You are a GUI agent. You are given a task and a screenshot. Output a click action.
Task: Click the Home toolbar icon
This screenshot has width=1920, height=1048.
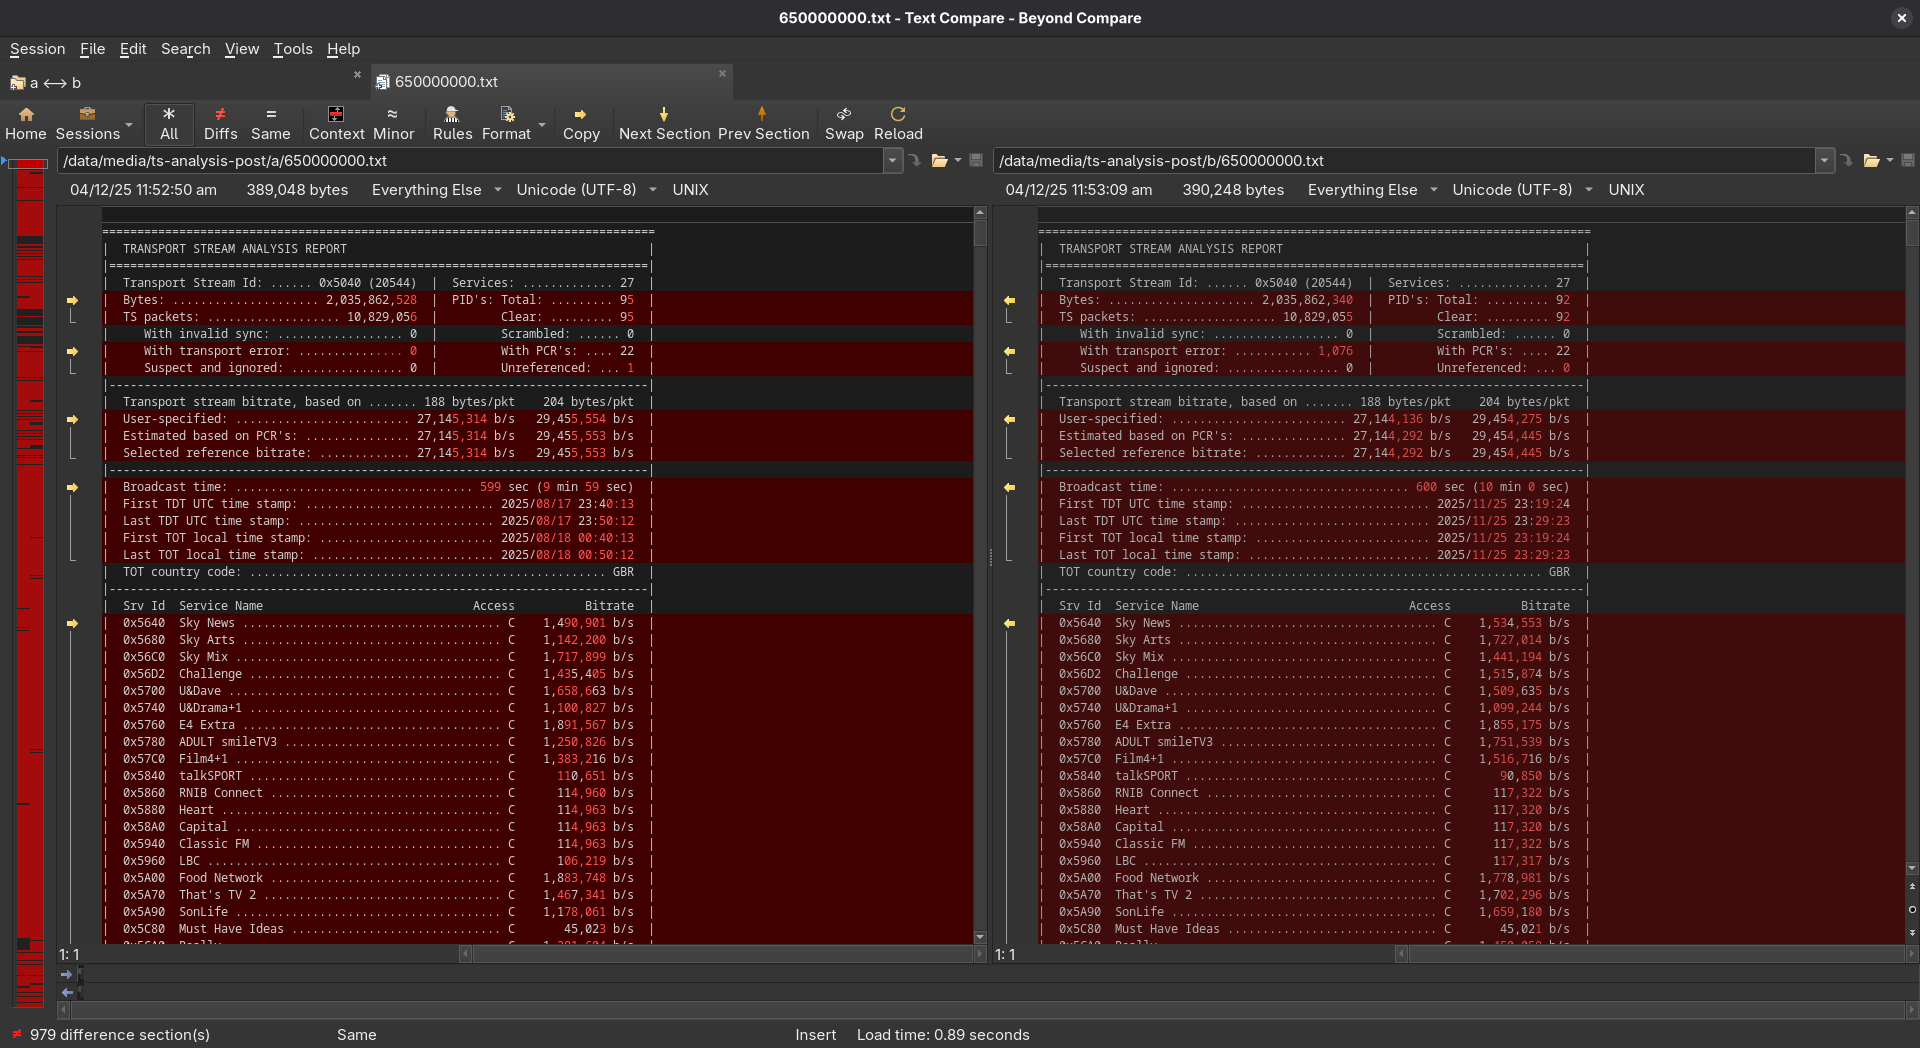coord(26,123)
